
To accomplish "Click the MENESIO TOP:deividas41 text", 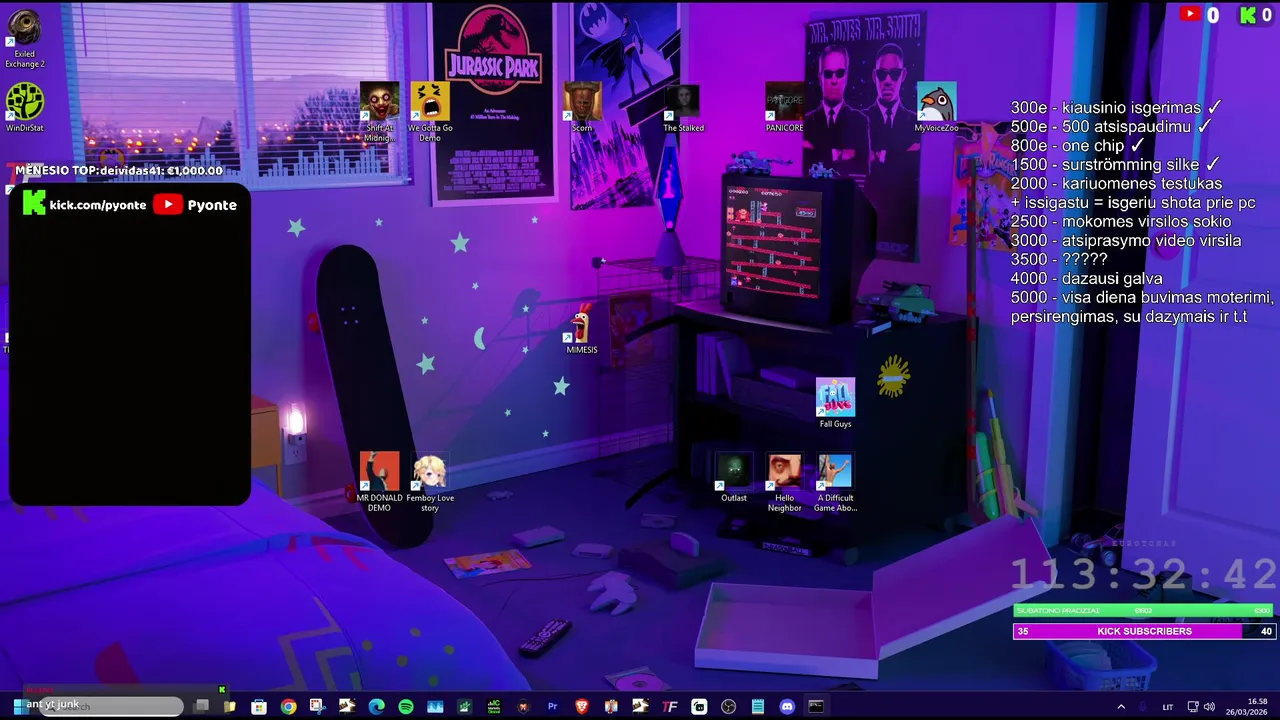I will [119, 171].
